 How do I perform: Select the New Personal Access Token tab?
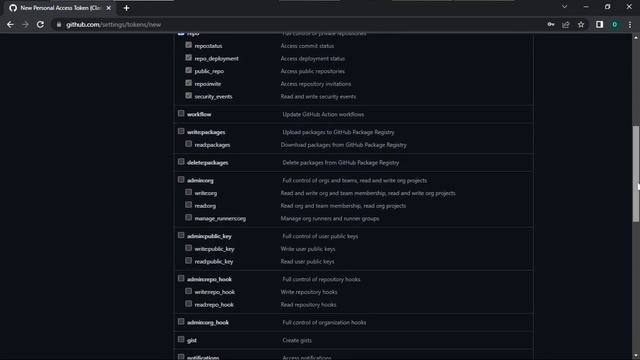coord(60,8)
